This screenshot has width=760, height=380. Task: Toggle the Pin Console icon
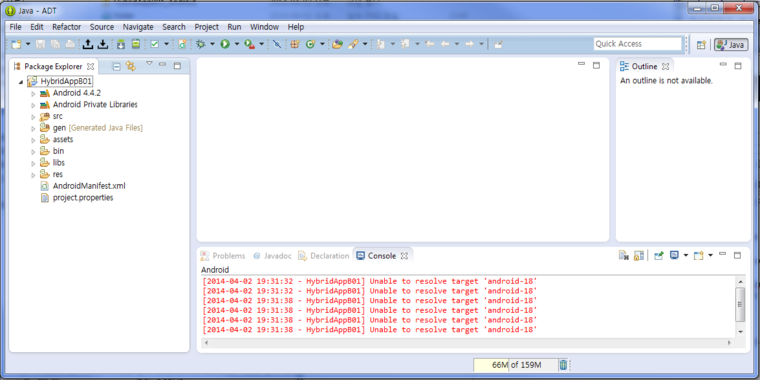[x=659, y=255]
